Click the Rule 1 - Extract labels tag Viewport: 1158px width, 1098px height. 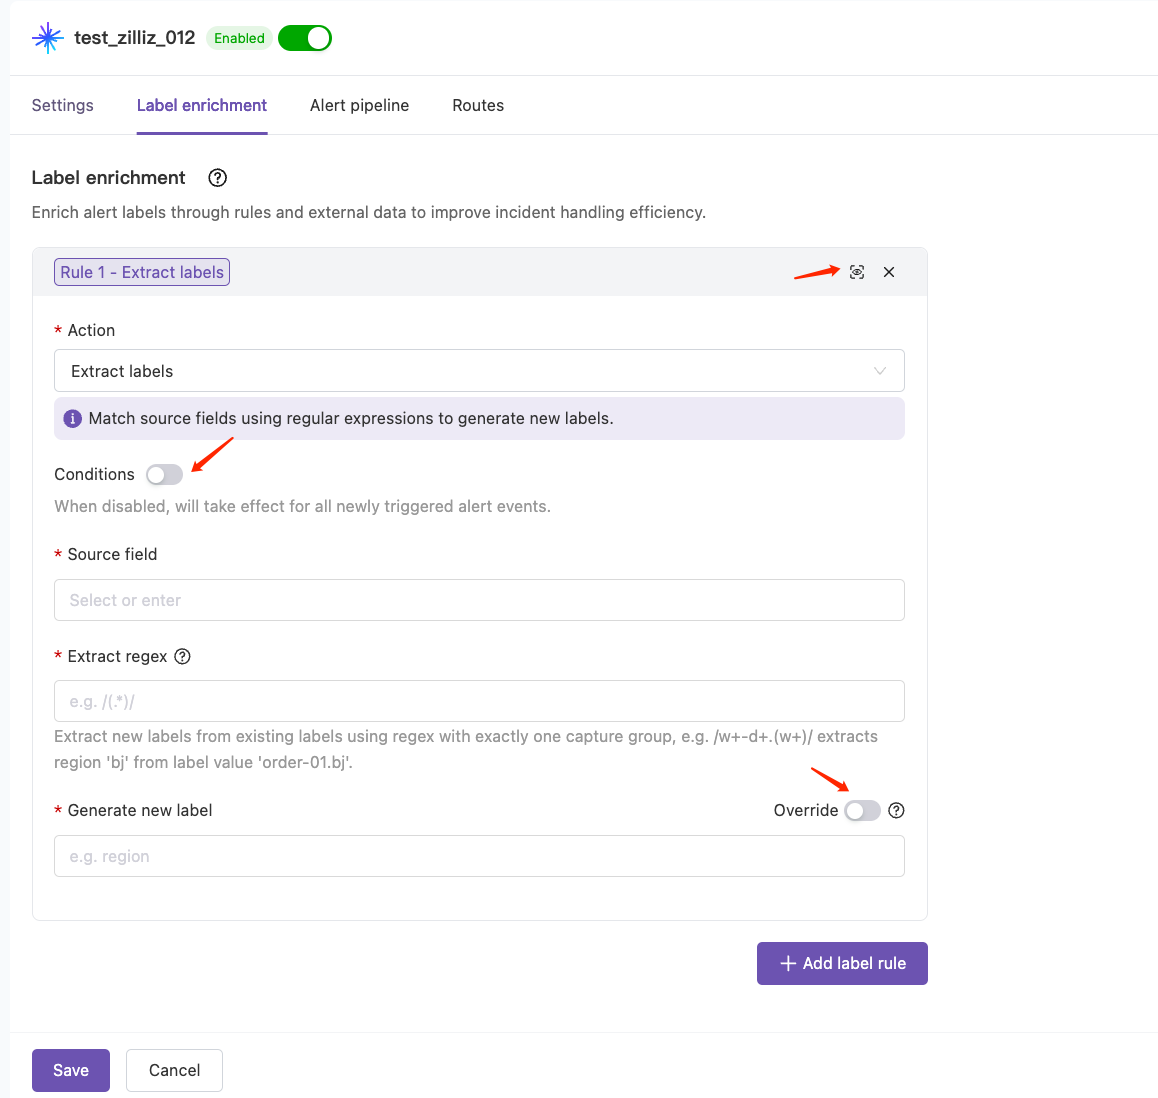142,272
